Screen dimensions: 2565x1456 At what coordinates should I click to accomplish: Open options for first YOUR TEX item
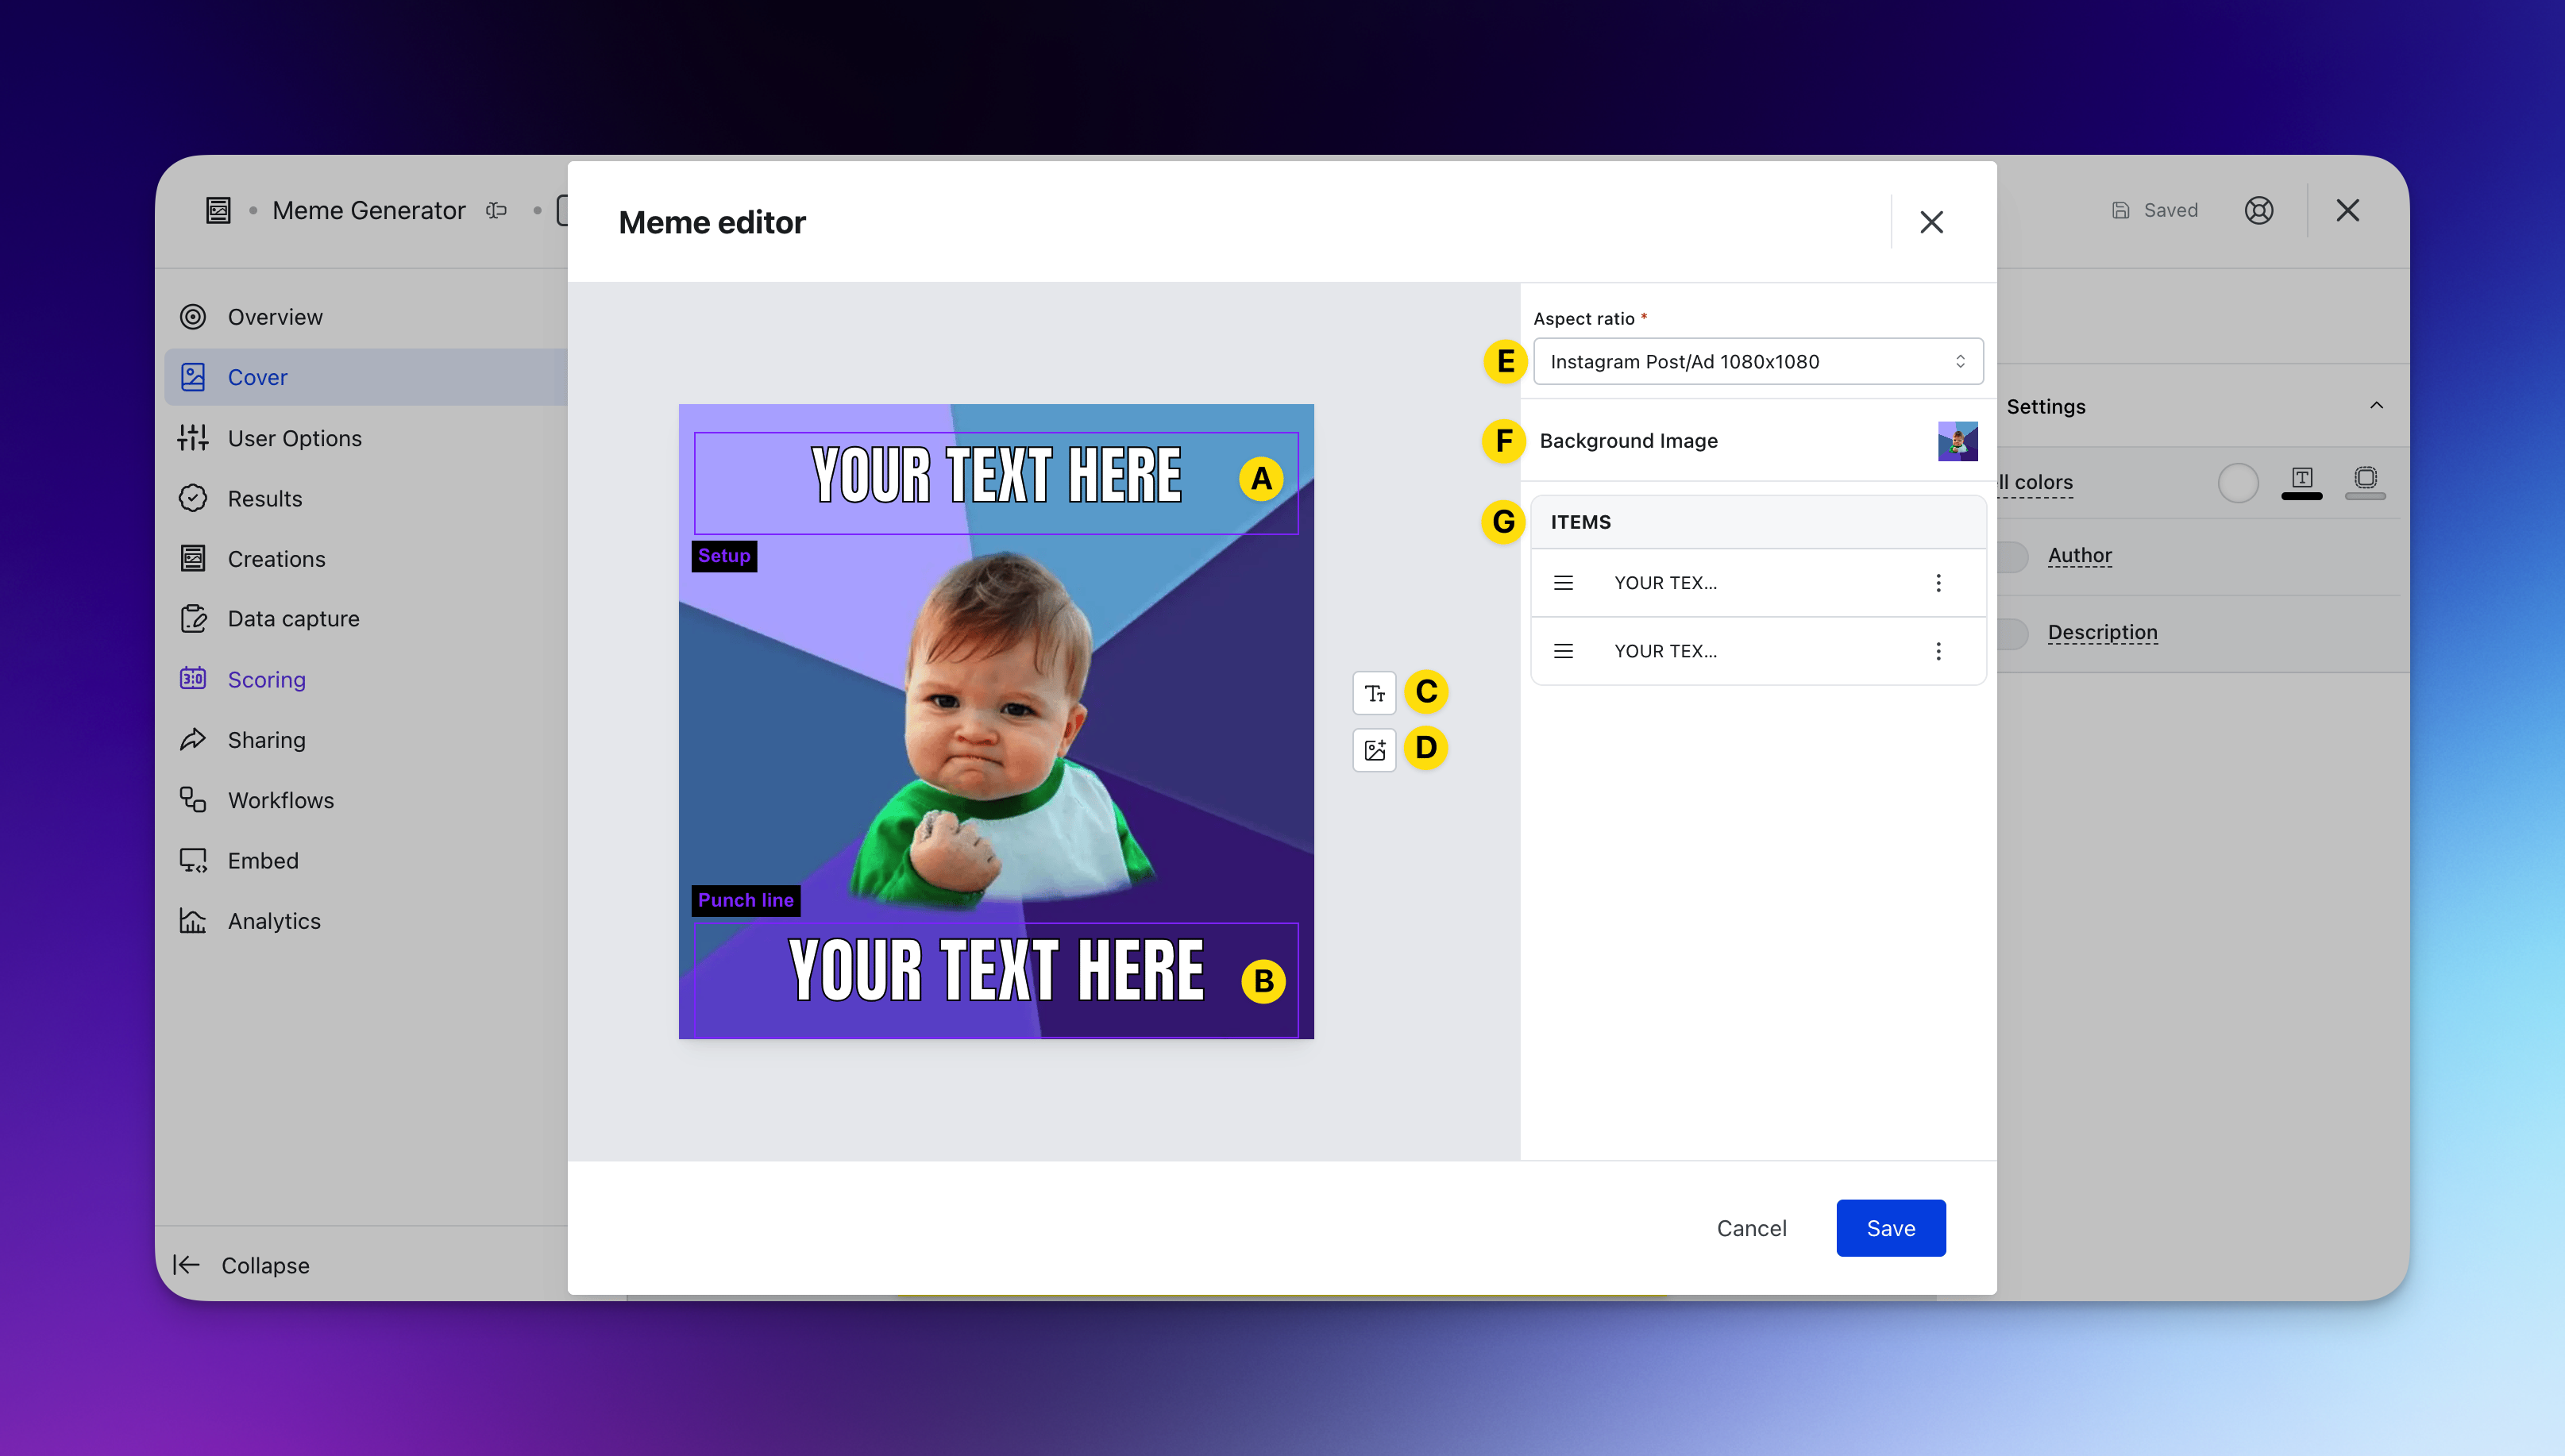pyautogui.click(x=1938, y=583)
